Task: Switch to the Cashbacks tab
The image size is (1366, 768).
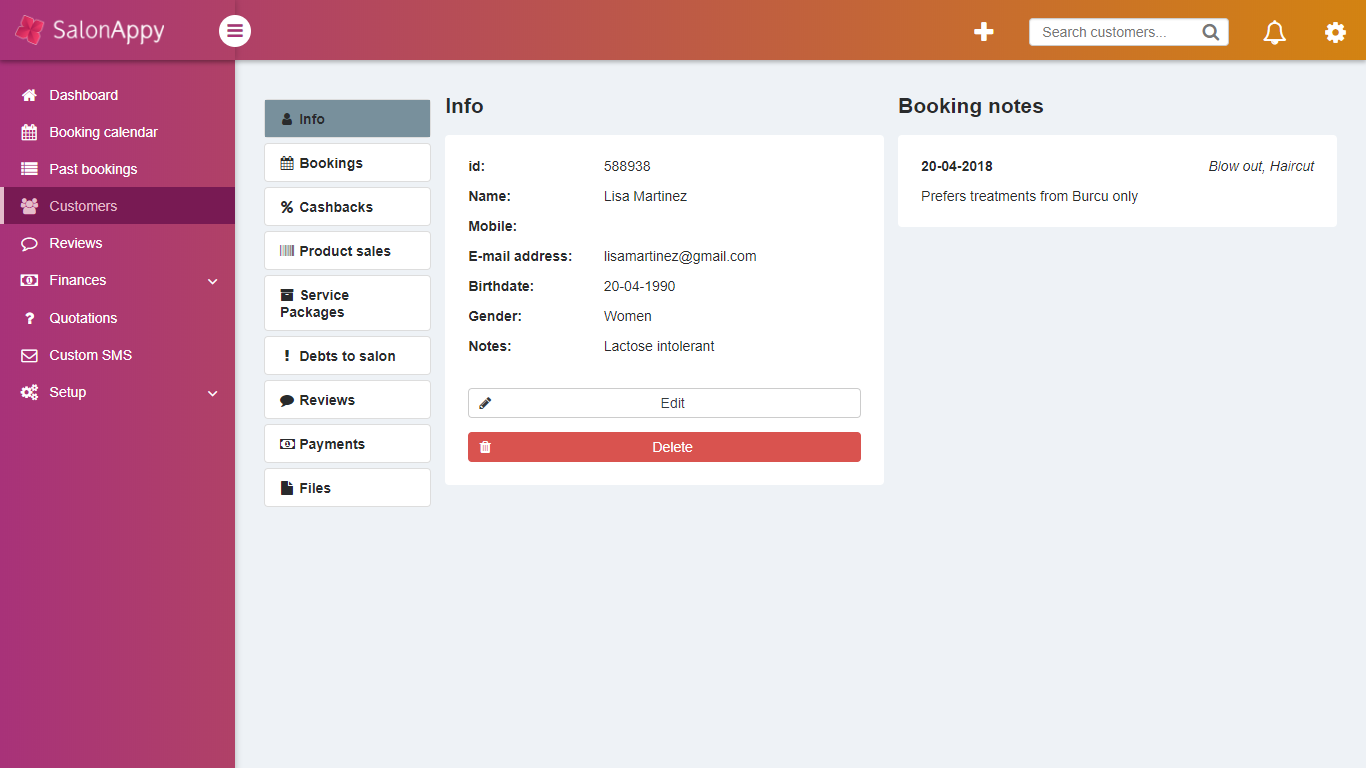Action: 347,207
